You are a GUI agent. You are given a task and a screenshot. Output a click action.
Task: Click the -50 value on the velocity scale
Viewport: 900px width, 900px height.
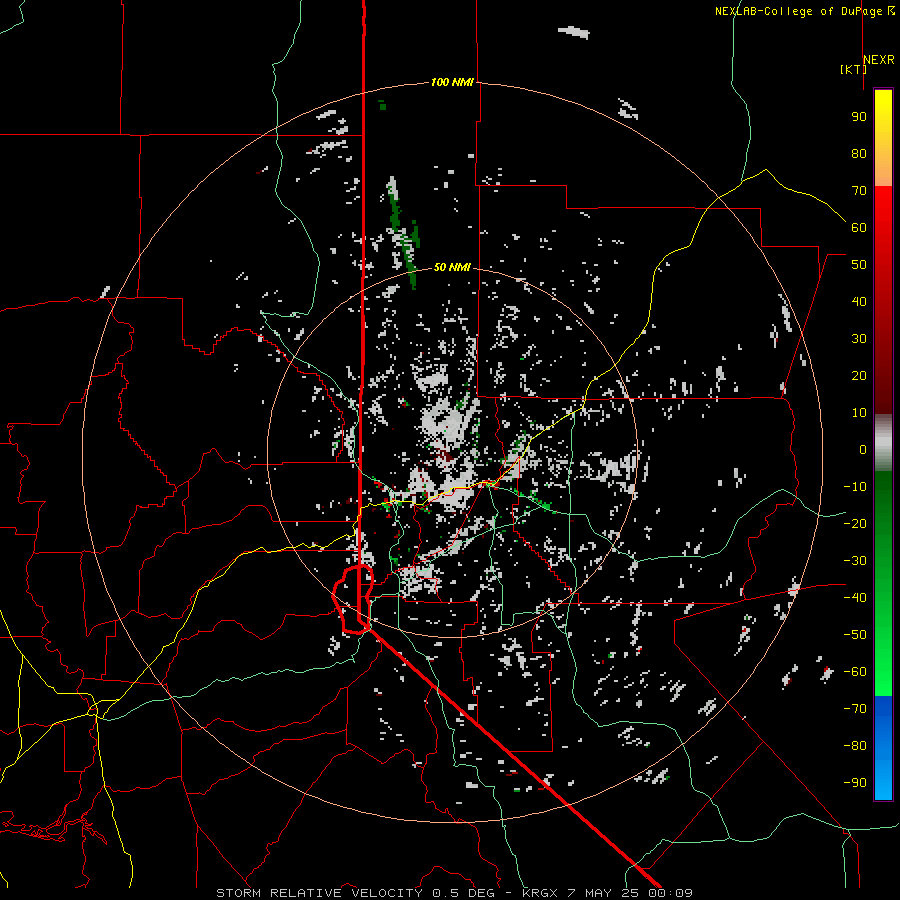(x=855, y=634)
